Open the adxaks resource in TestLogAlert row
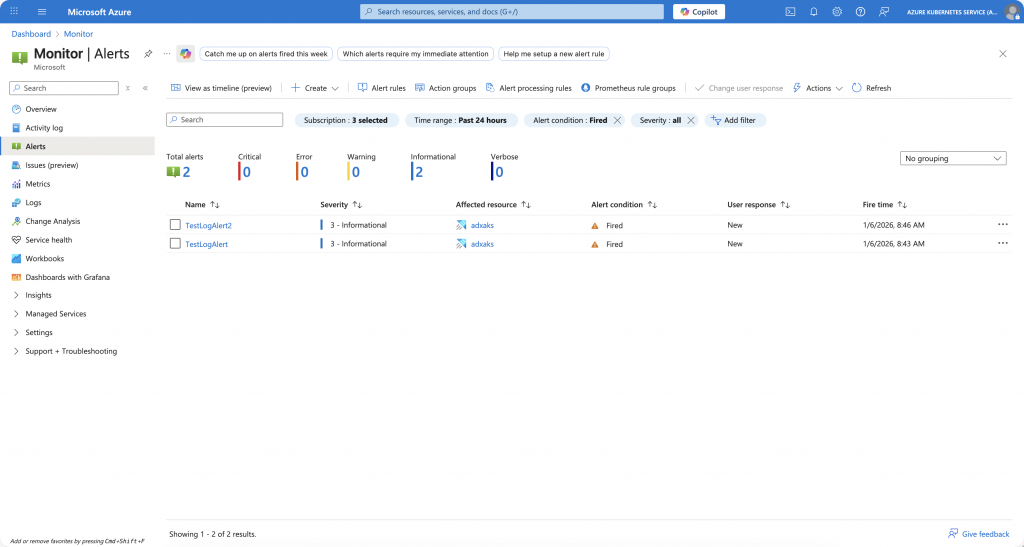This screenshot has height=547, width=1024. click(x=482, y=244)
